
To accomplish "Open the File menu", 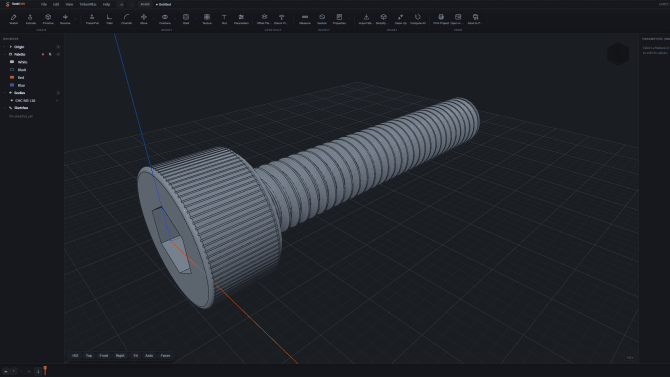I will [44, 4].
